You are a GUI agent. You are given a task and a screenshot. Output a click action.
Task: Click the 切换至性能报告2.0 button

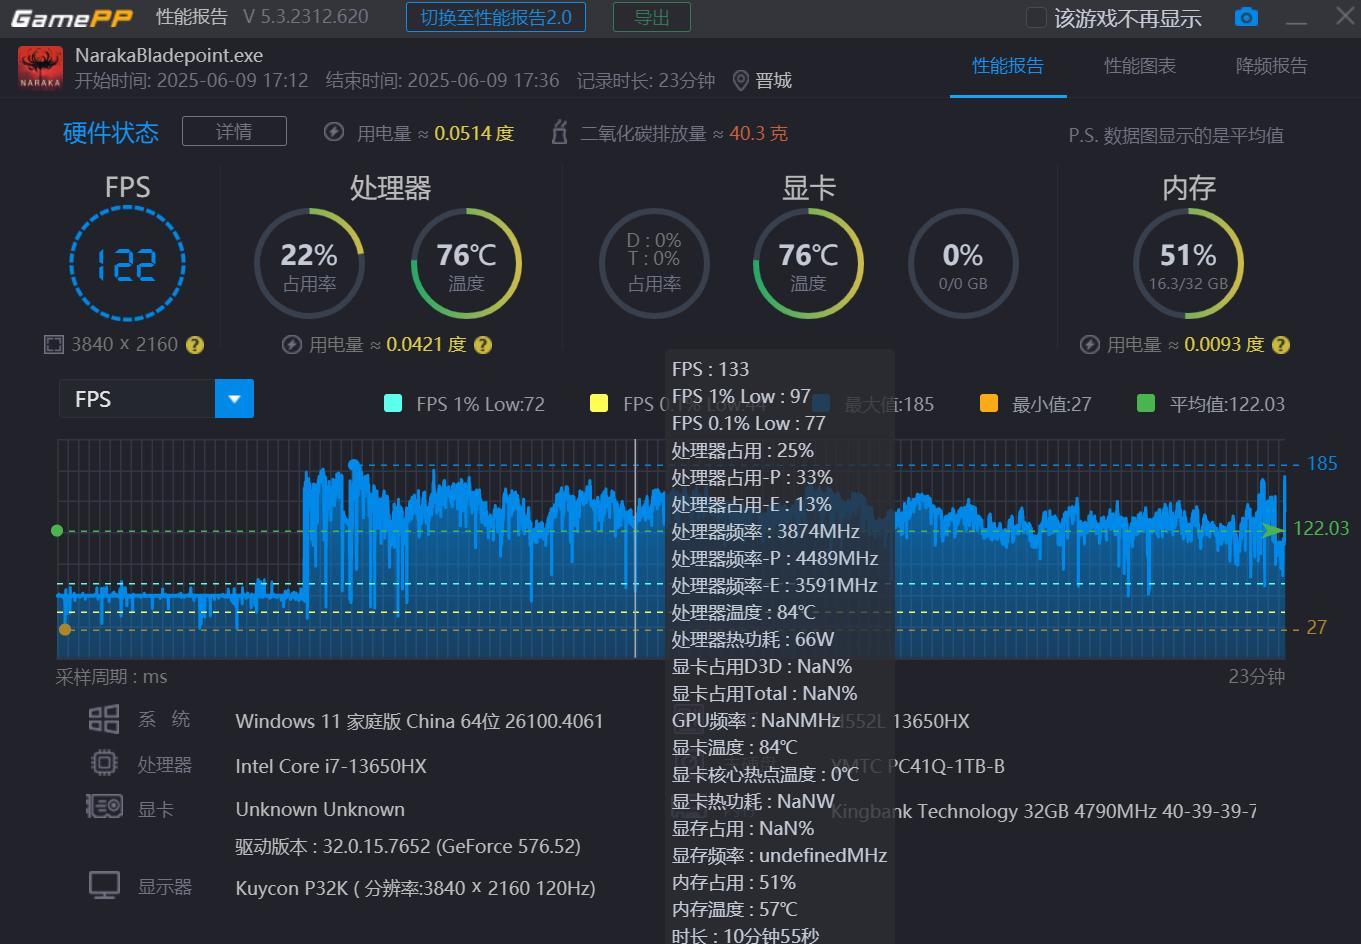tap(496, 17)
